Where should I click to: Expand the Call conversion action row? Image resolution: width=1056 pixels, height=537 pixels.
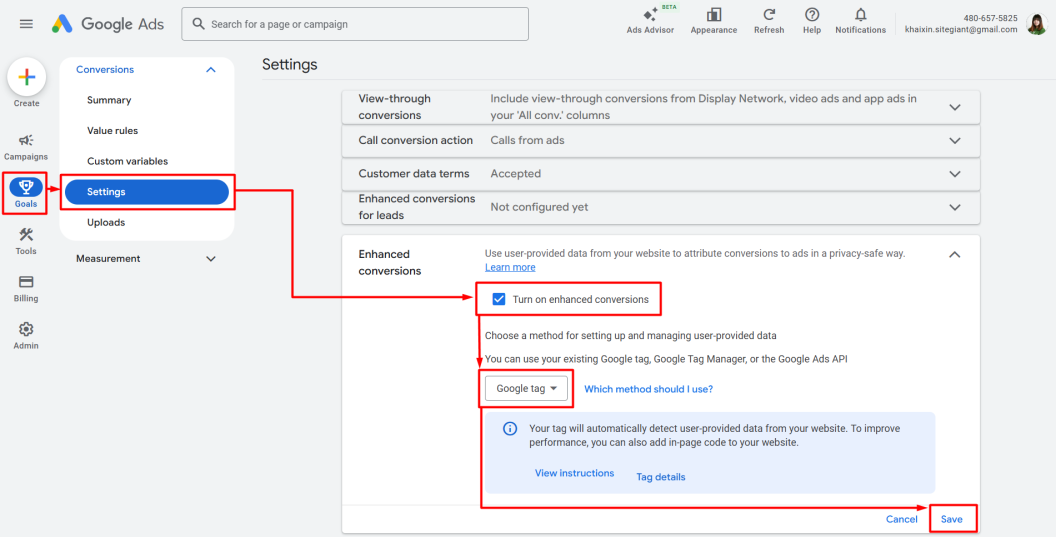coord(954,141)
